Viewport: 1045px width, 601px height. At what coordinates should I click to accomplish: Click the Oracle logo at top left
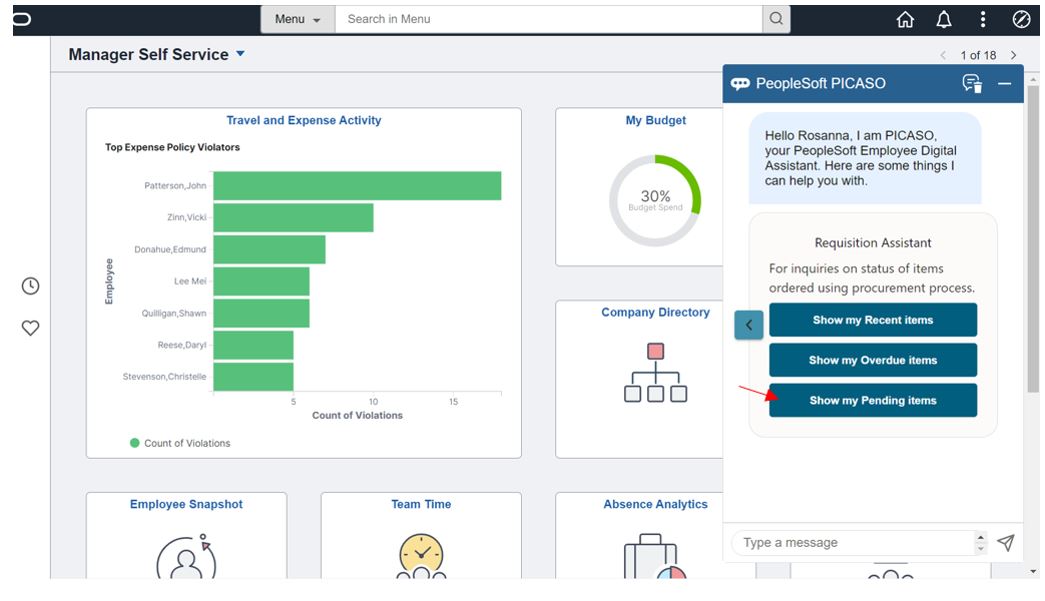21,19
